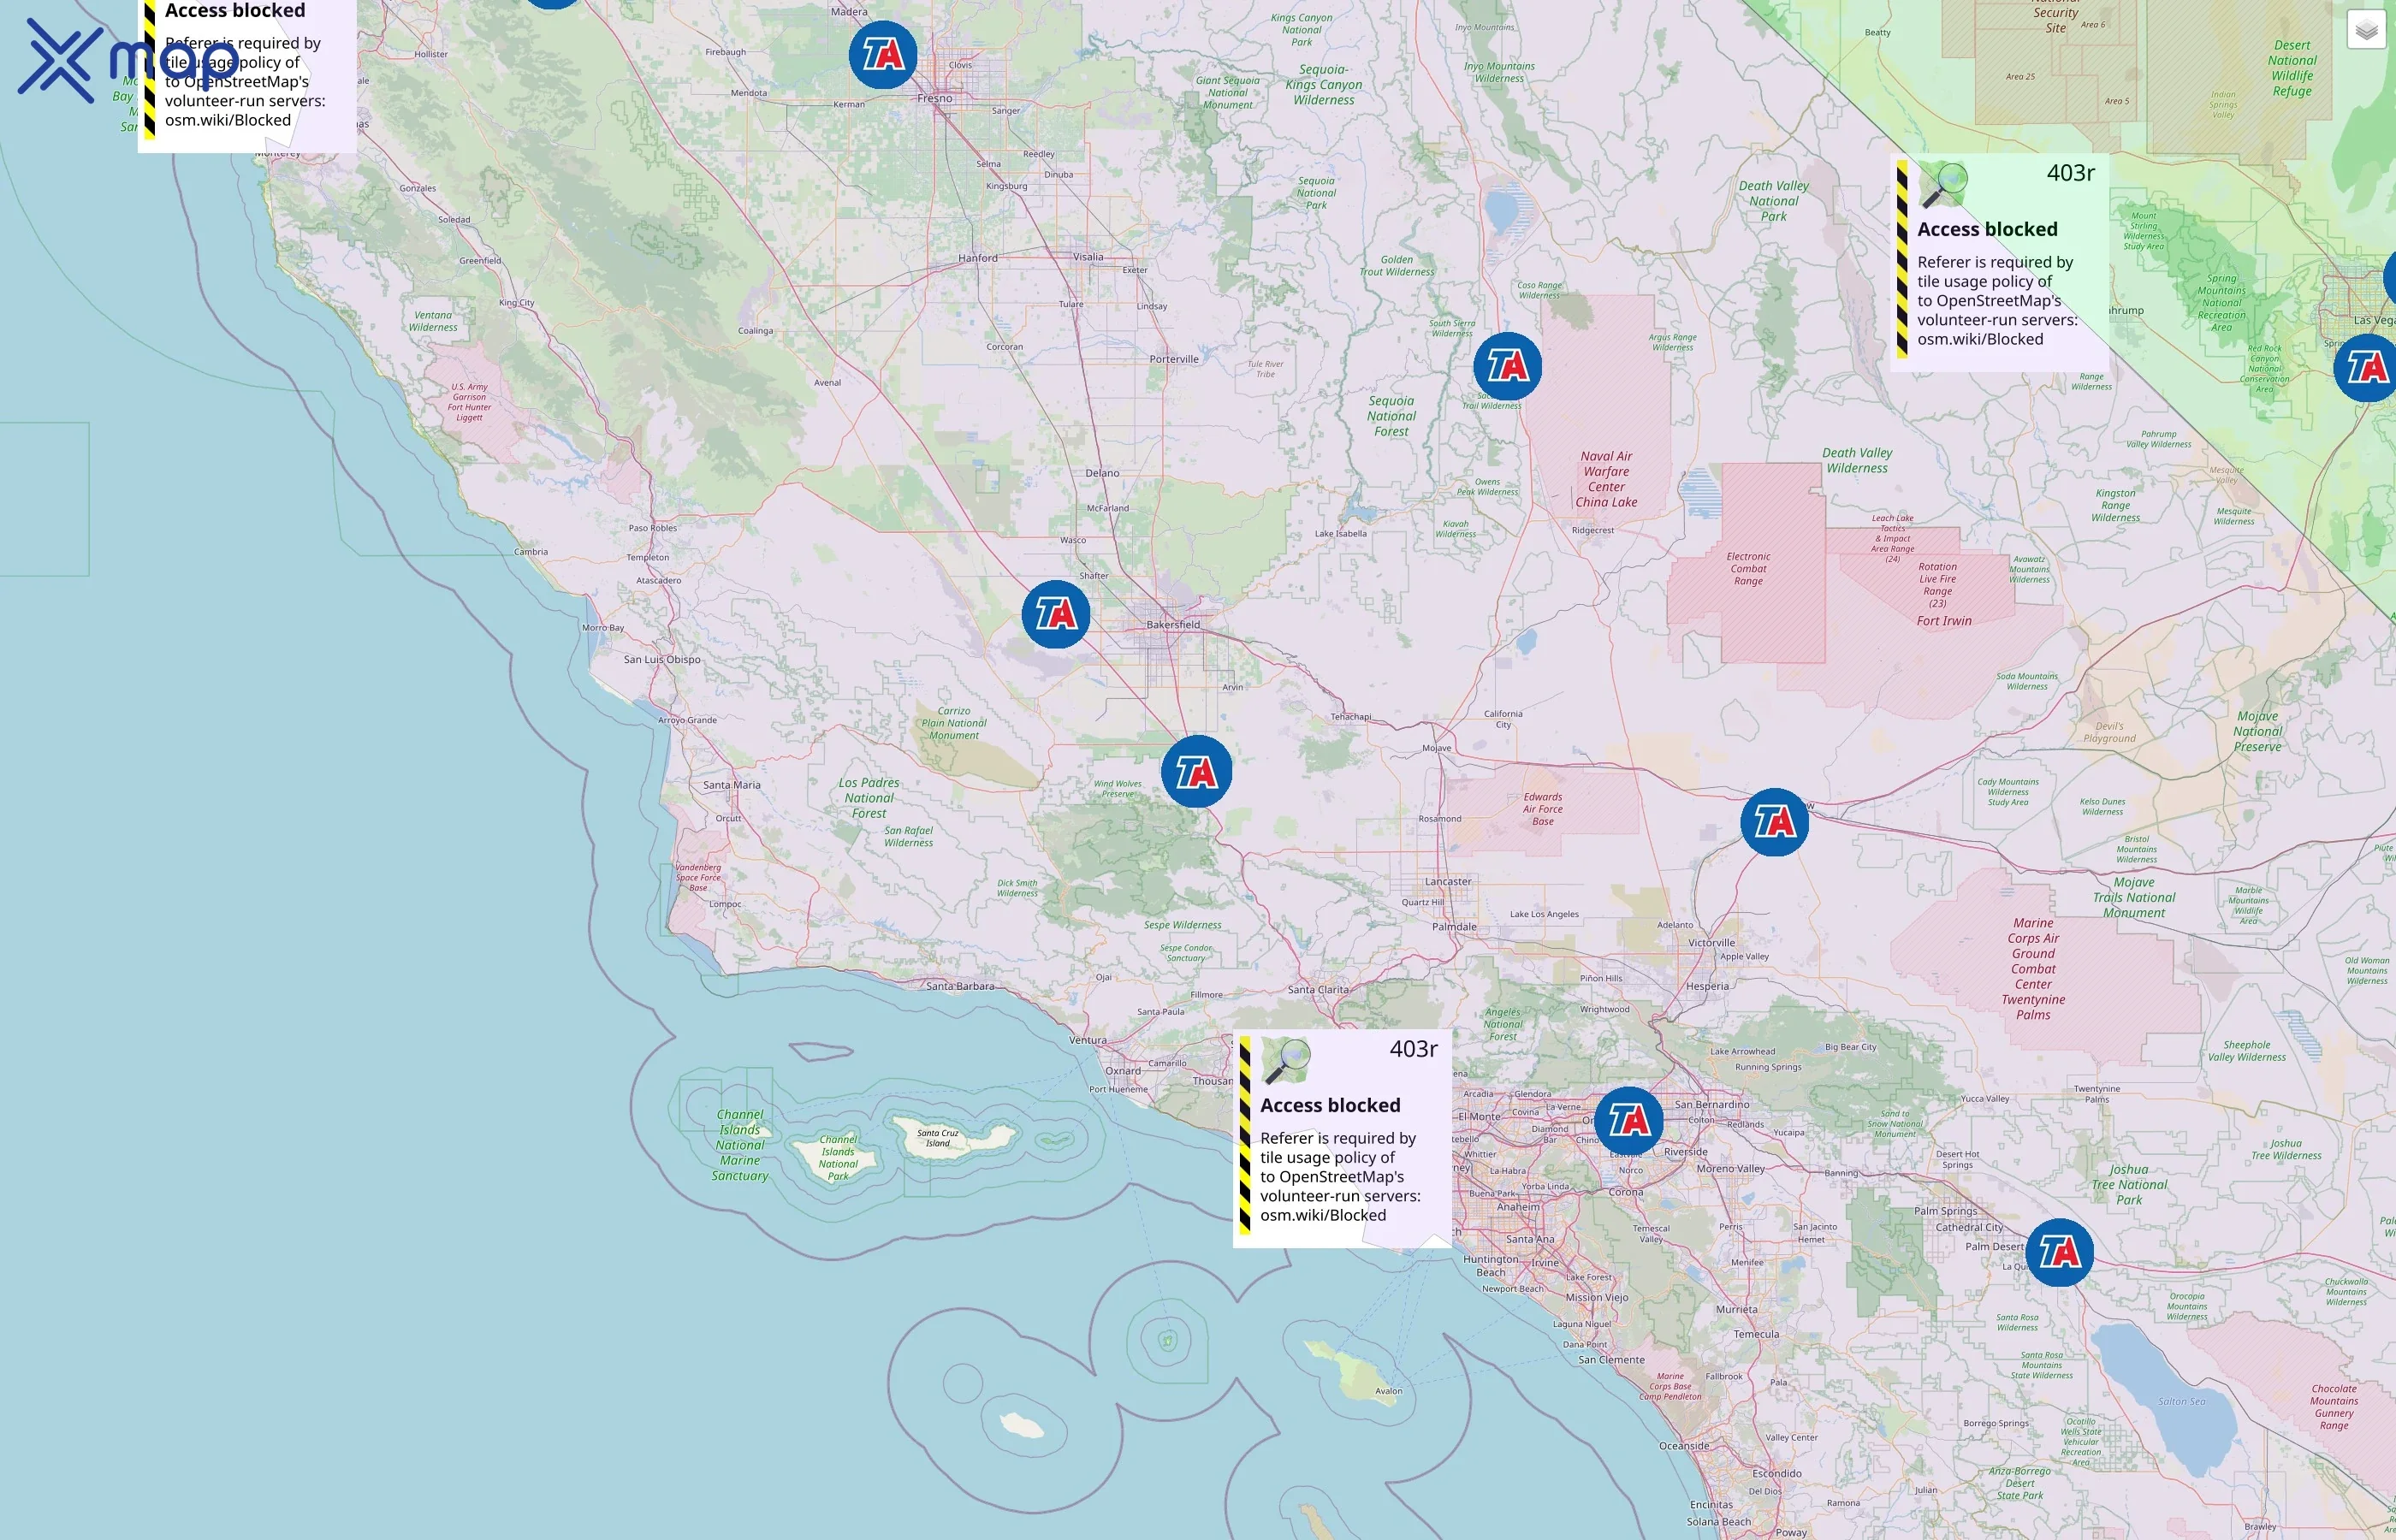
Task: Select the TA marker west of Bakersfield
Action: tap(1056, 614)
